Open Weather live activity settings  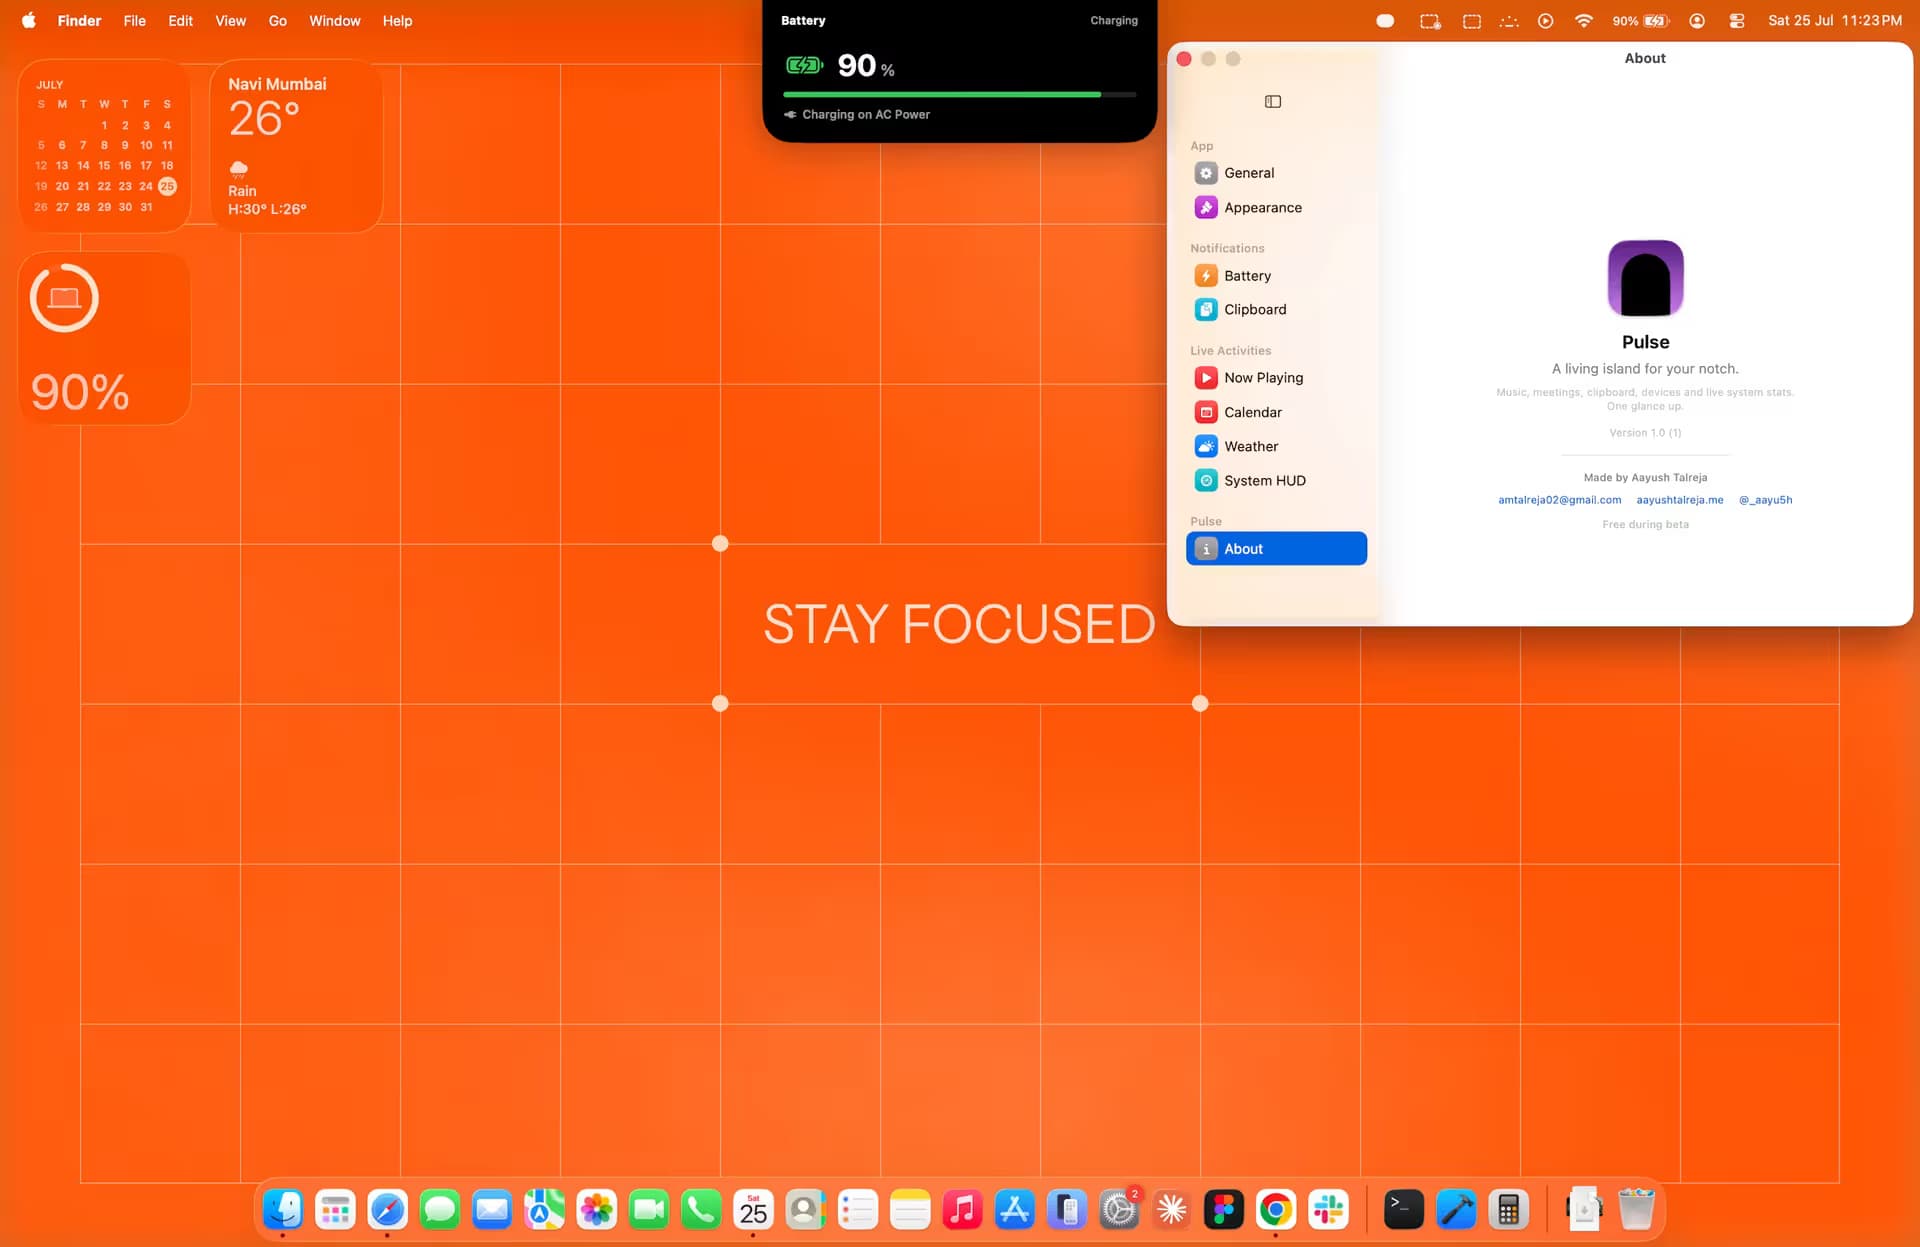pos(1276,446)
